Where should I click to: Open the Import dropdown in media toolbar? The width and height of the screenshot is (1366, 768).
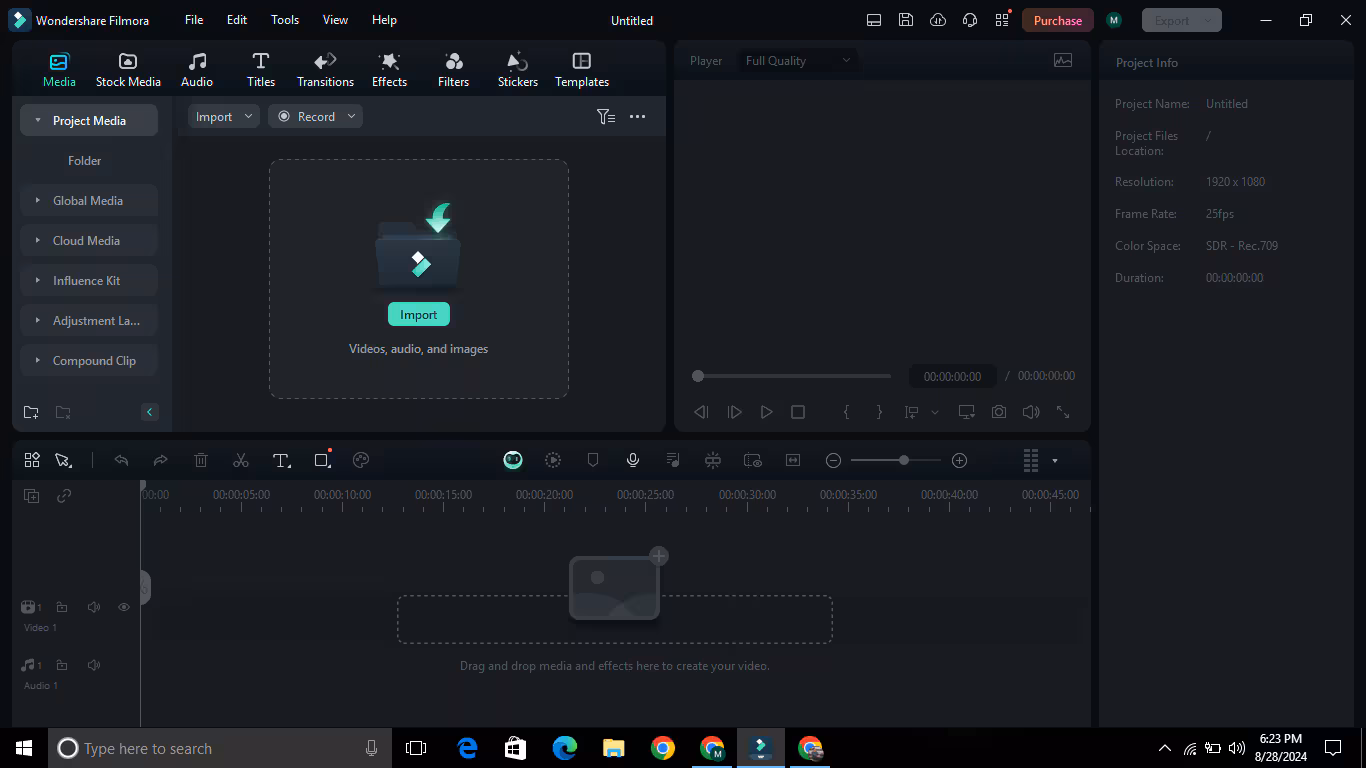click(224, 117)
